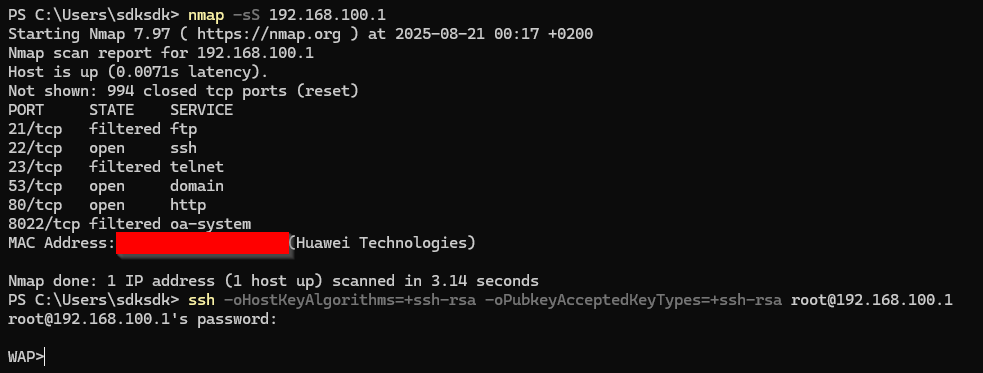
Task: Click the 21/tcp filtered ftp row
Action: coord(103,129)
